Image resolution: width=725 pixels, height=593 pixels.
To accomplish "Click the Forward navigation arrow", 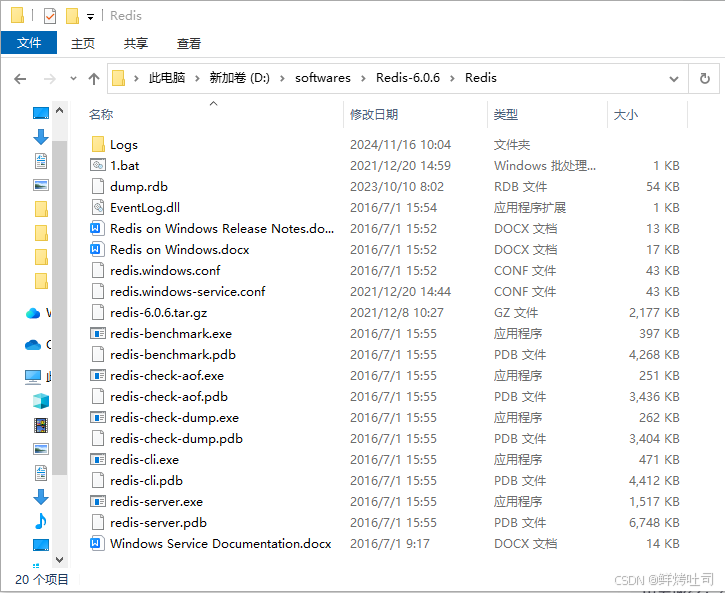I will [49, 79].
